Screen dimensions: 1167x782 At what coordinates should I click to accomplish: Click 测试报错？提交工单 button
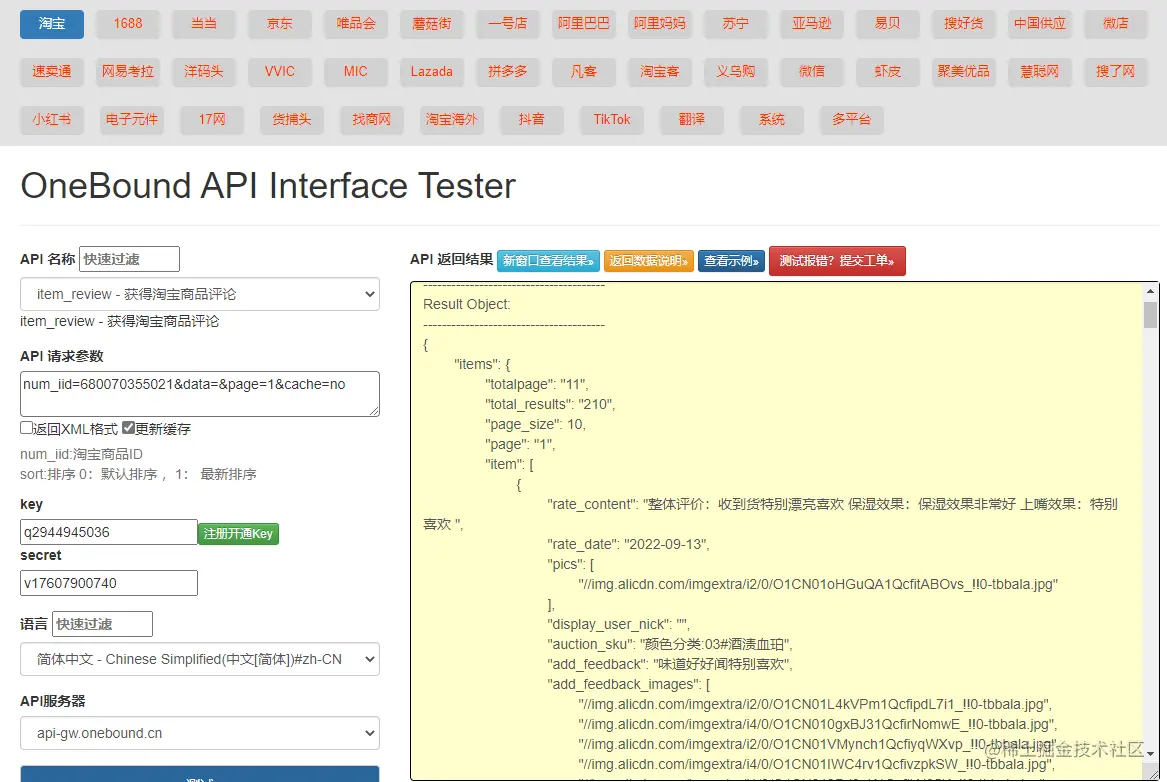pos(837,260)
